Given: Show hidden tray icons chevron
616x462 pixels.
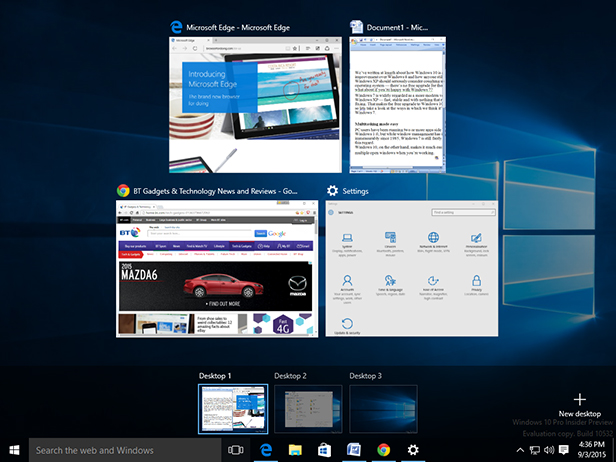Looking at the screenshot, I should 520,450.
